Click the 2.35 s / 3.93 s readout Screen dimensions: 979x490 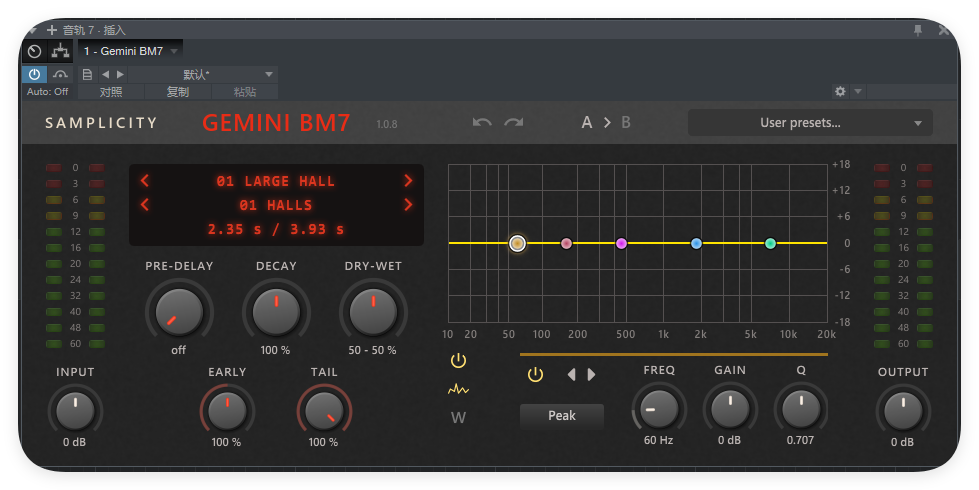click(x=275, y=229)
